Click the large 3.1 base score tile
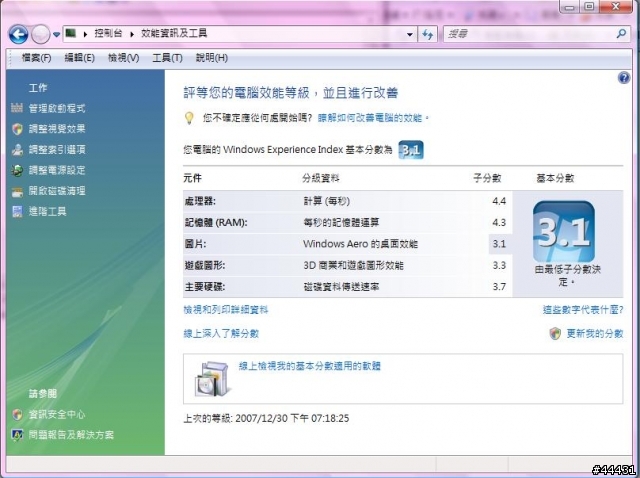The image size is (640, 478). tap(564, 231)
